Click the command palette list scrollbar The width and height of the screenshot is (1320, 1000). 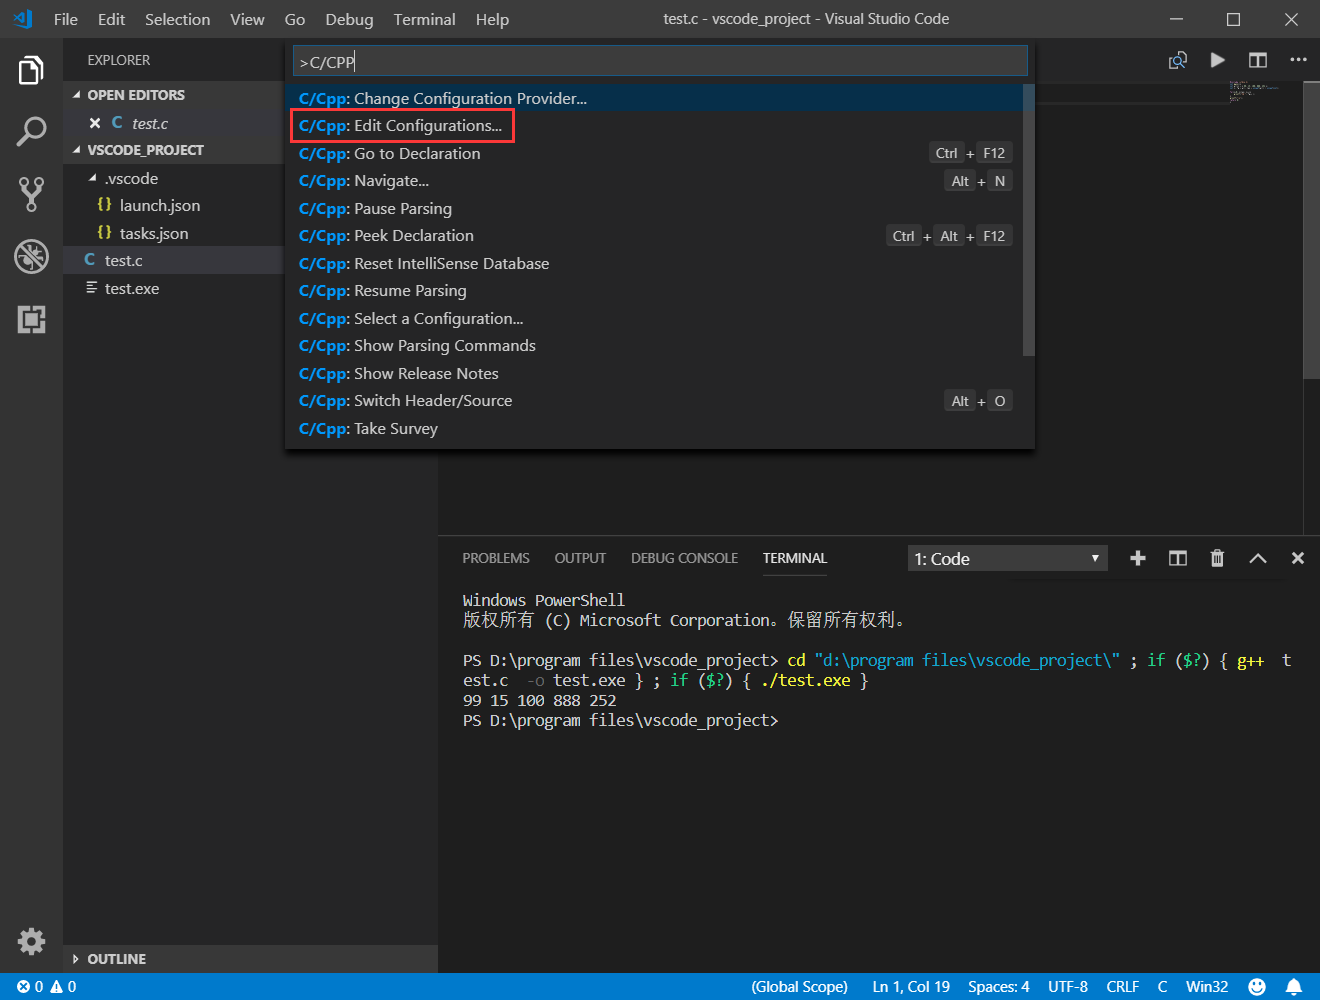[x=1028, y=220]
